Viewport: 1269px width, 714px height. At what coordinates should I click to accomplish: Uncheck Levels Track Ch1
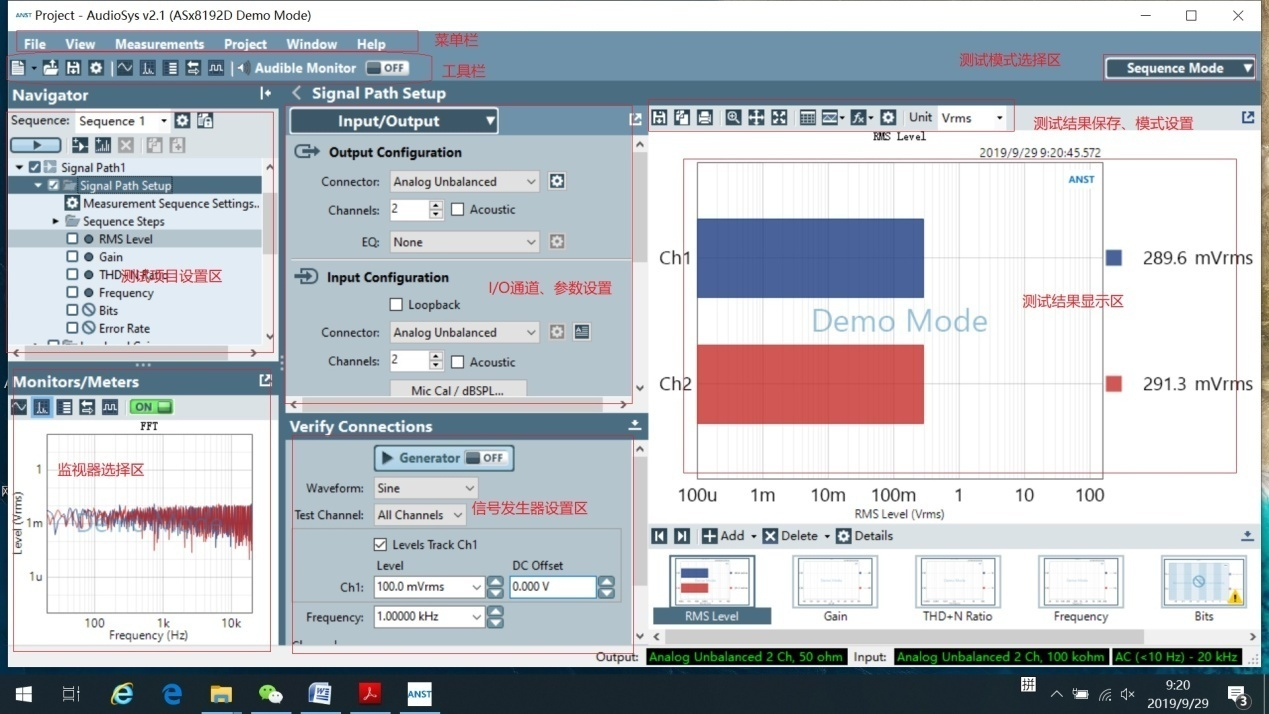click(x=380, y=545)
